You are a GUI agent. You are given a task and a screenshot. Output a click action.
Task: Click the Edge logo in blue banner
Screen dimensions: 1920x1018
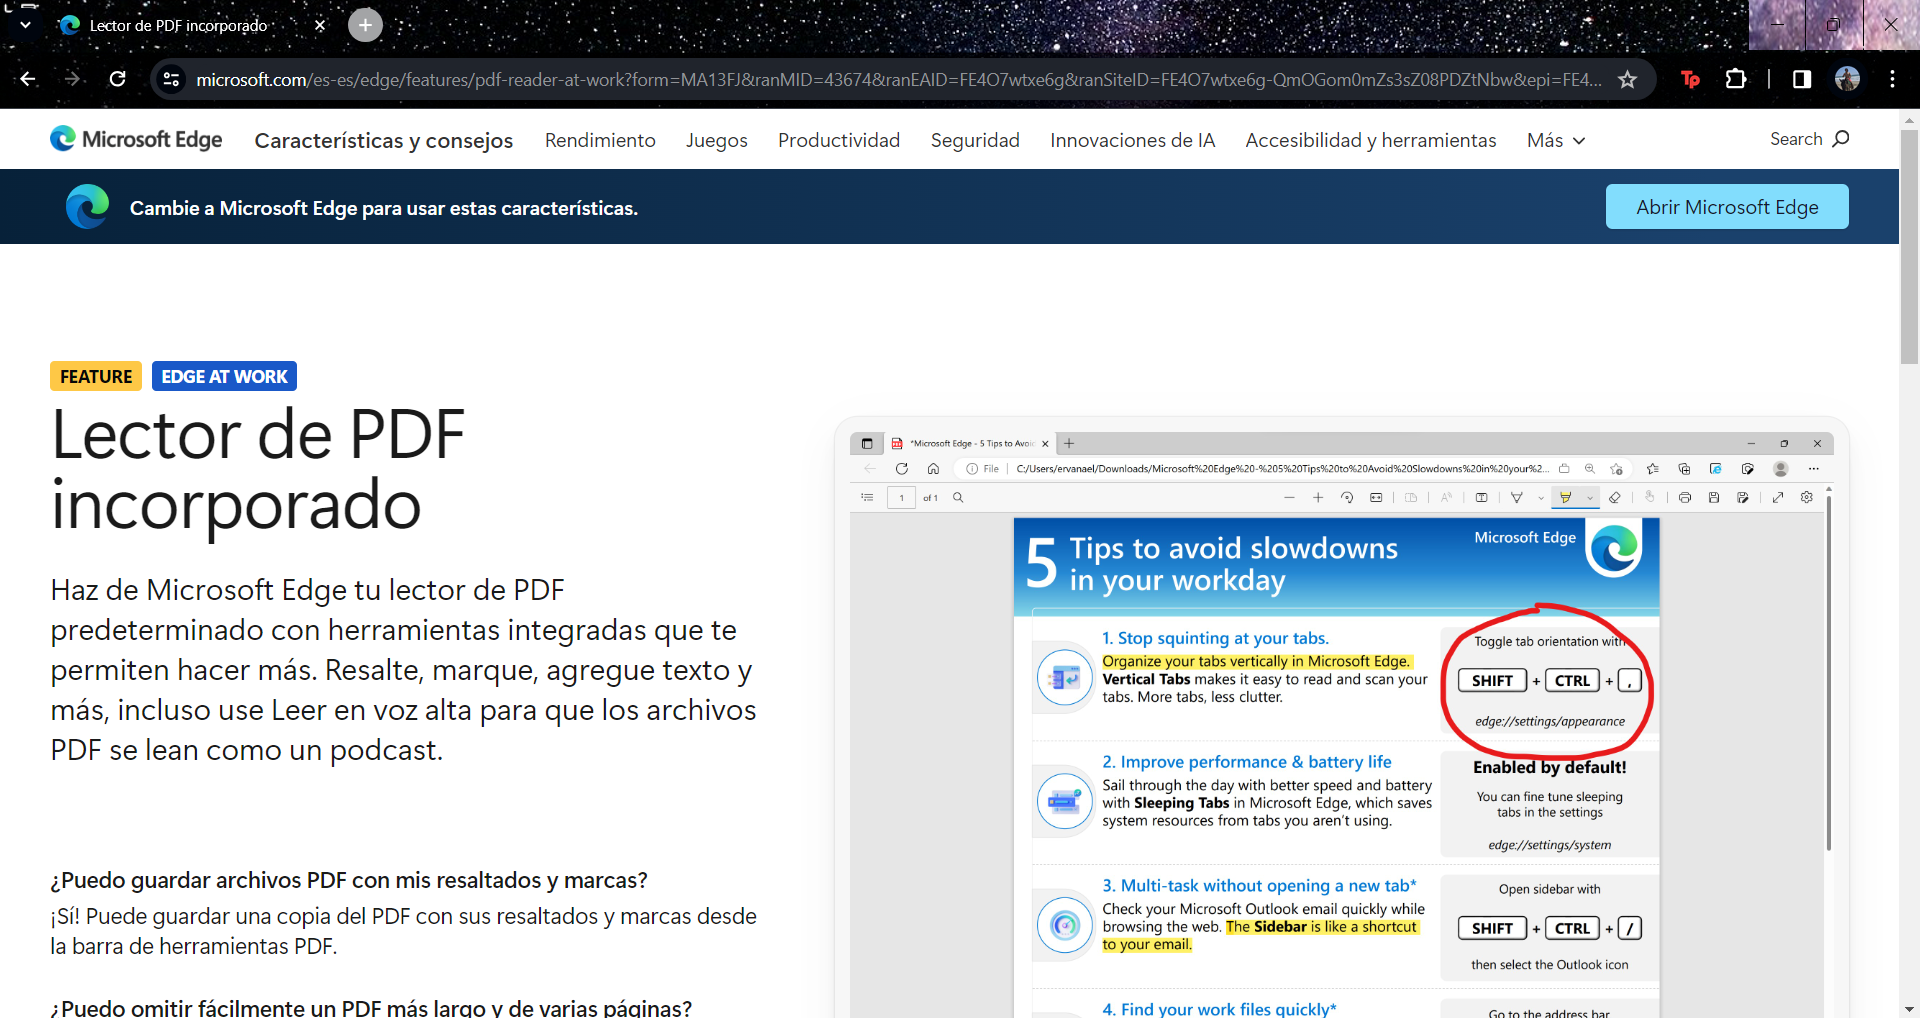pos(87,207)
